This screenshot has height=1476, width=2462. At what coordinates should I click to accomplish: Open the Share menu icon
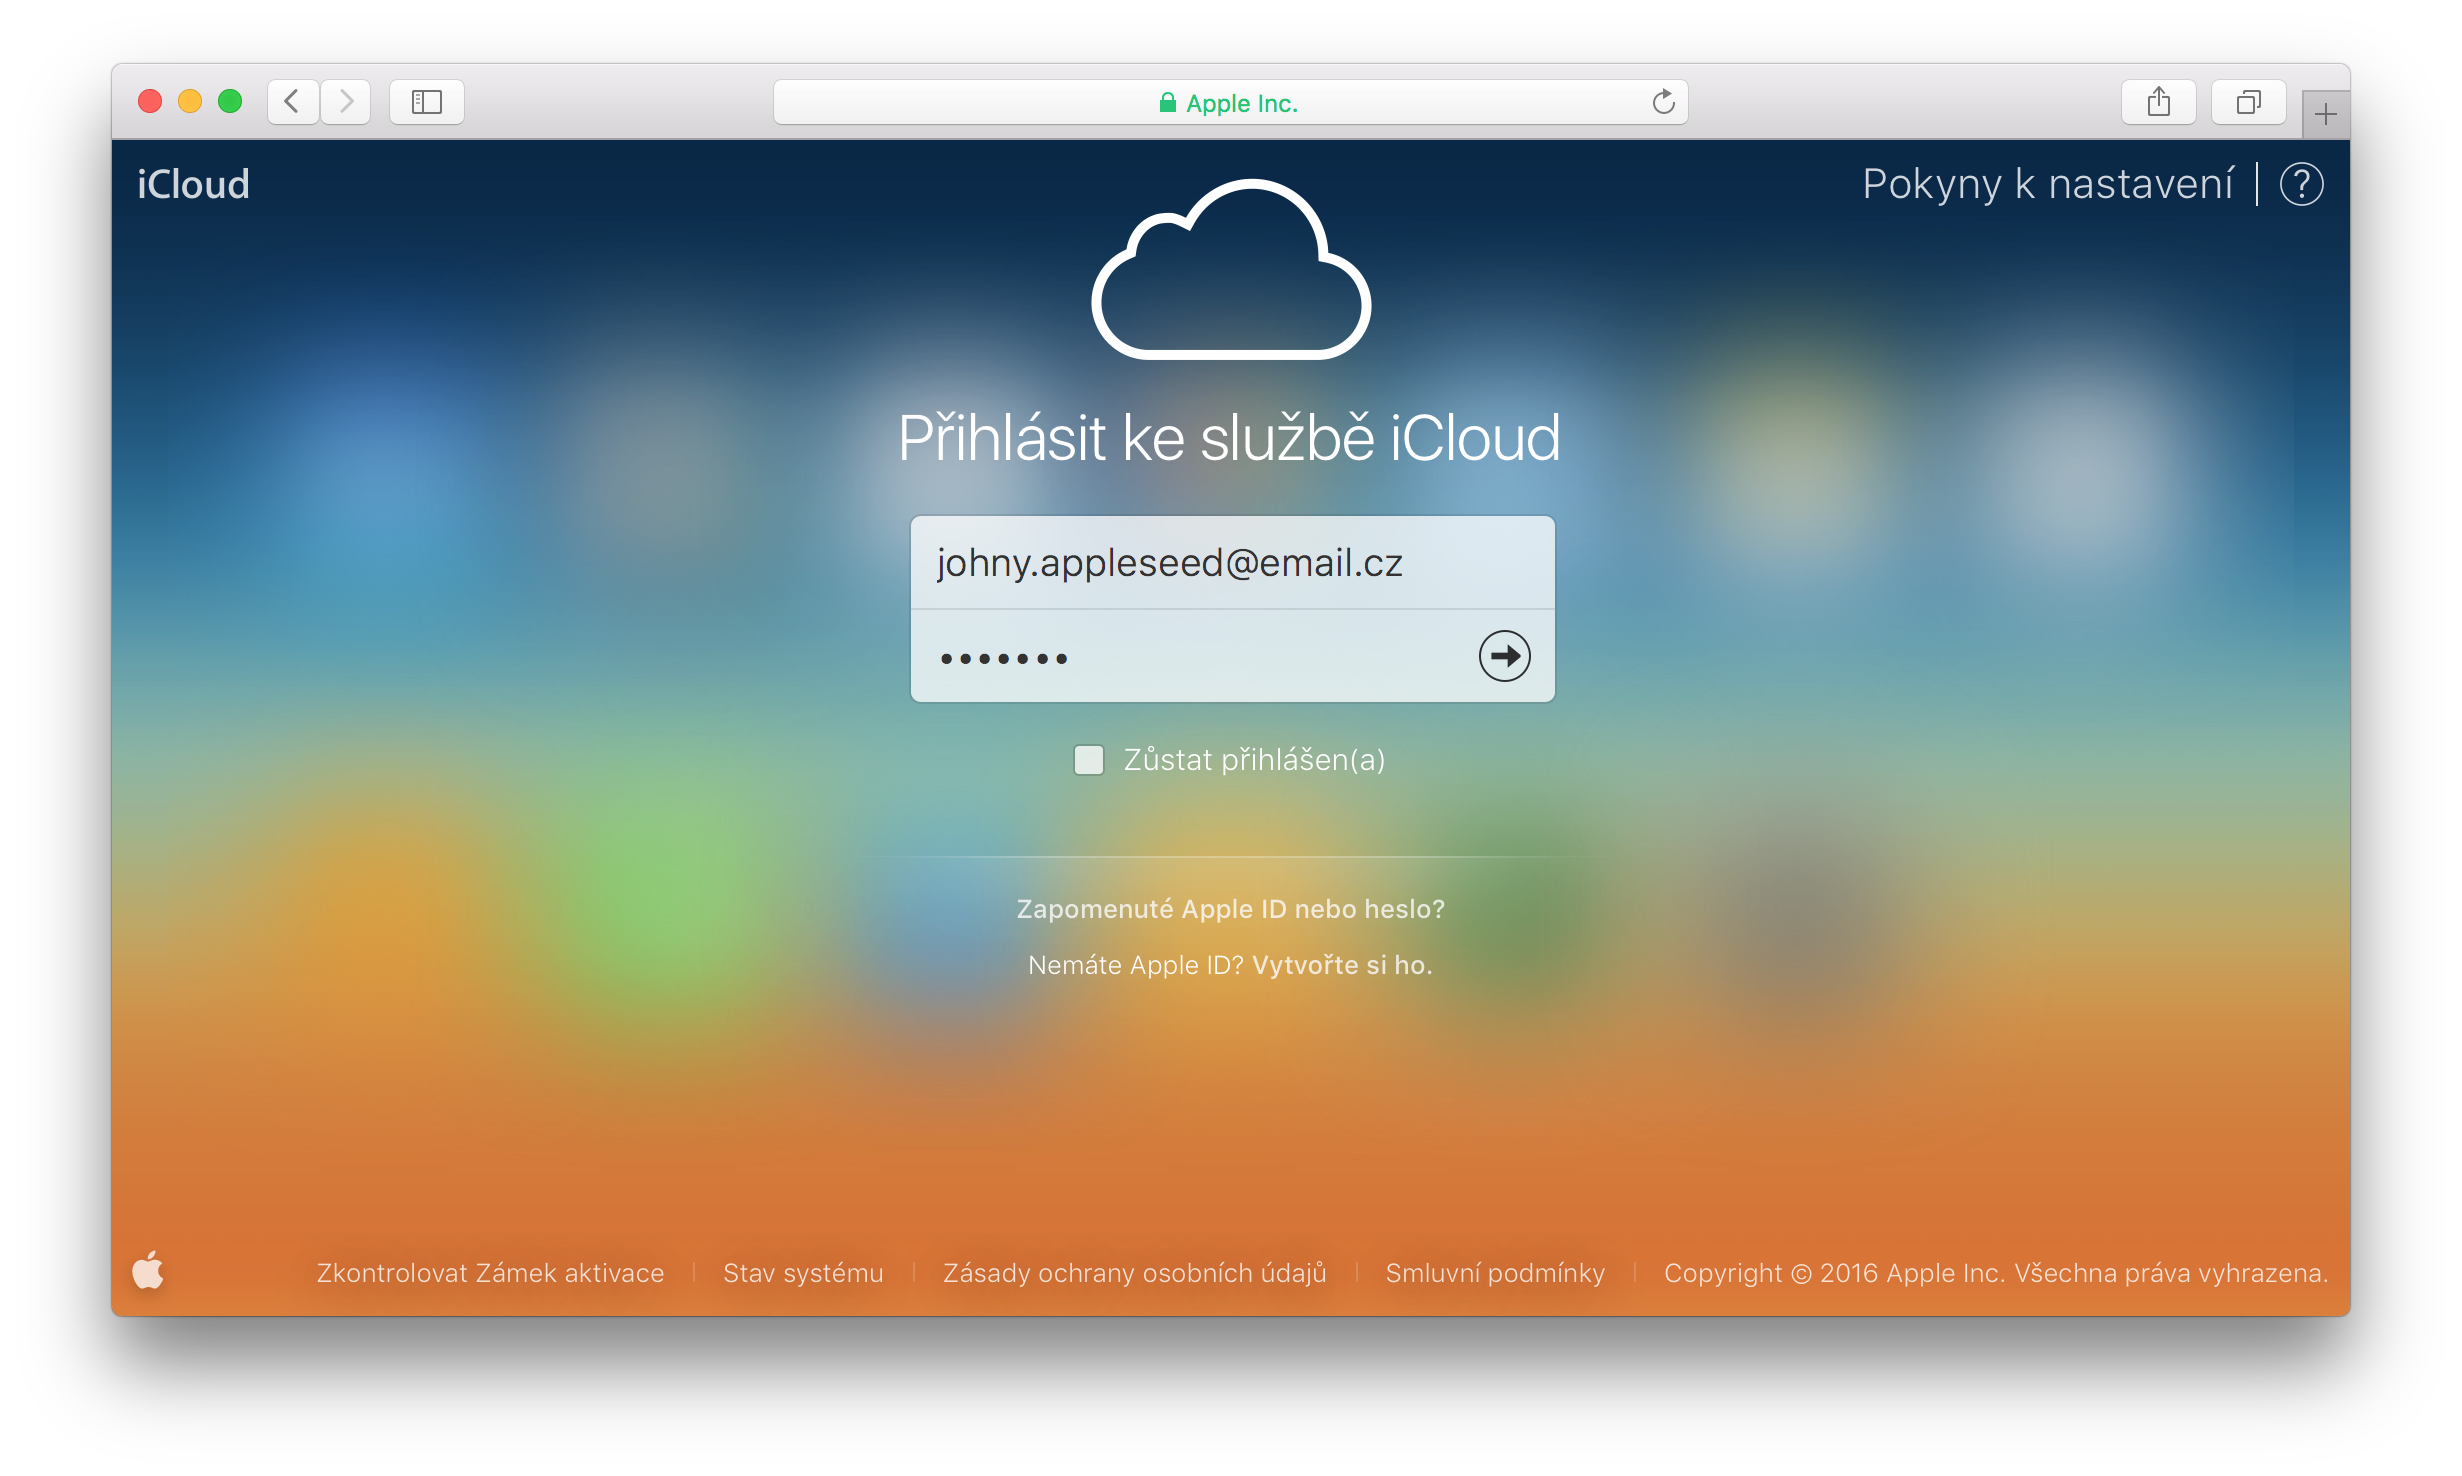point(2159,102)
